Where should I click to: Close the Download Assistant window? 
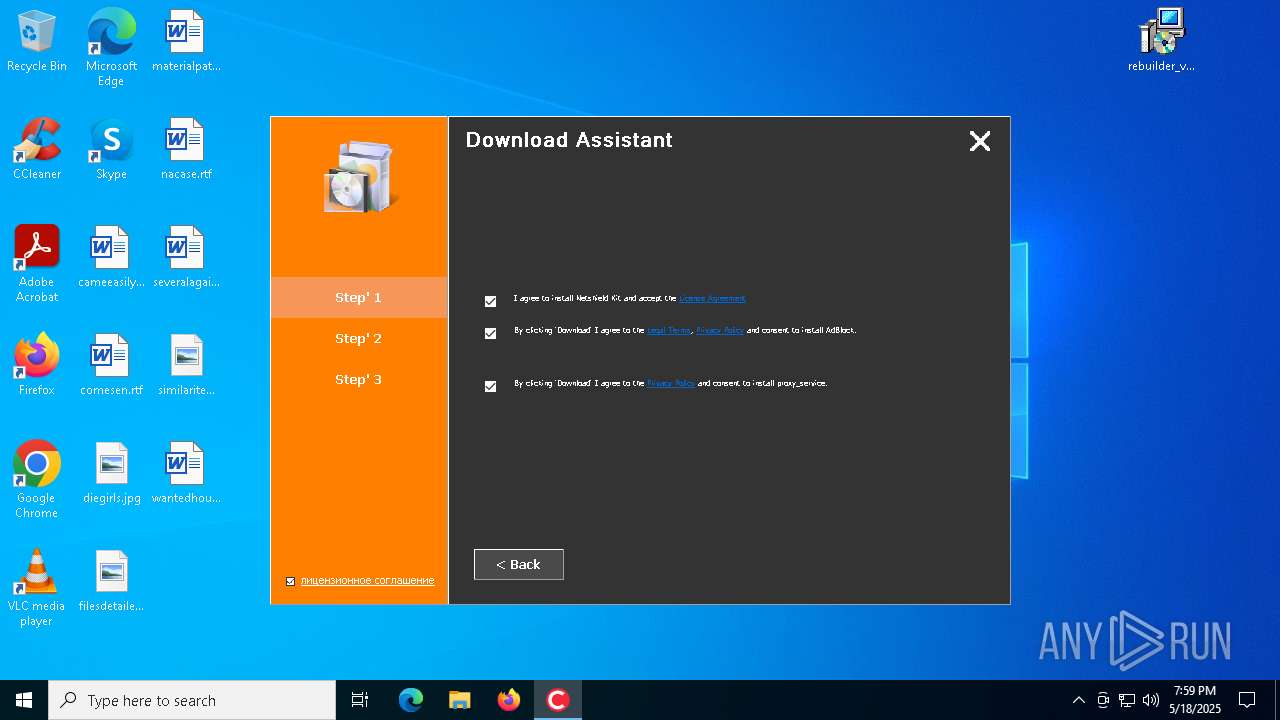[980, 141]
